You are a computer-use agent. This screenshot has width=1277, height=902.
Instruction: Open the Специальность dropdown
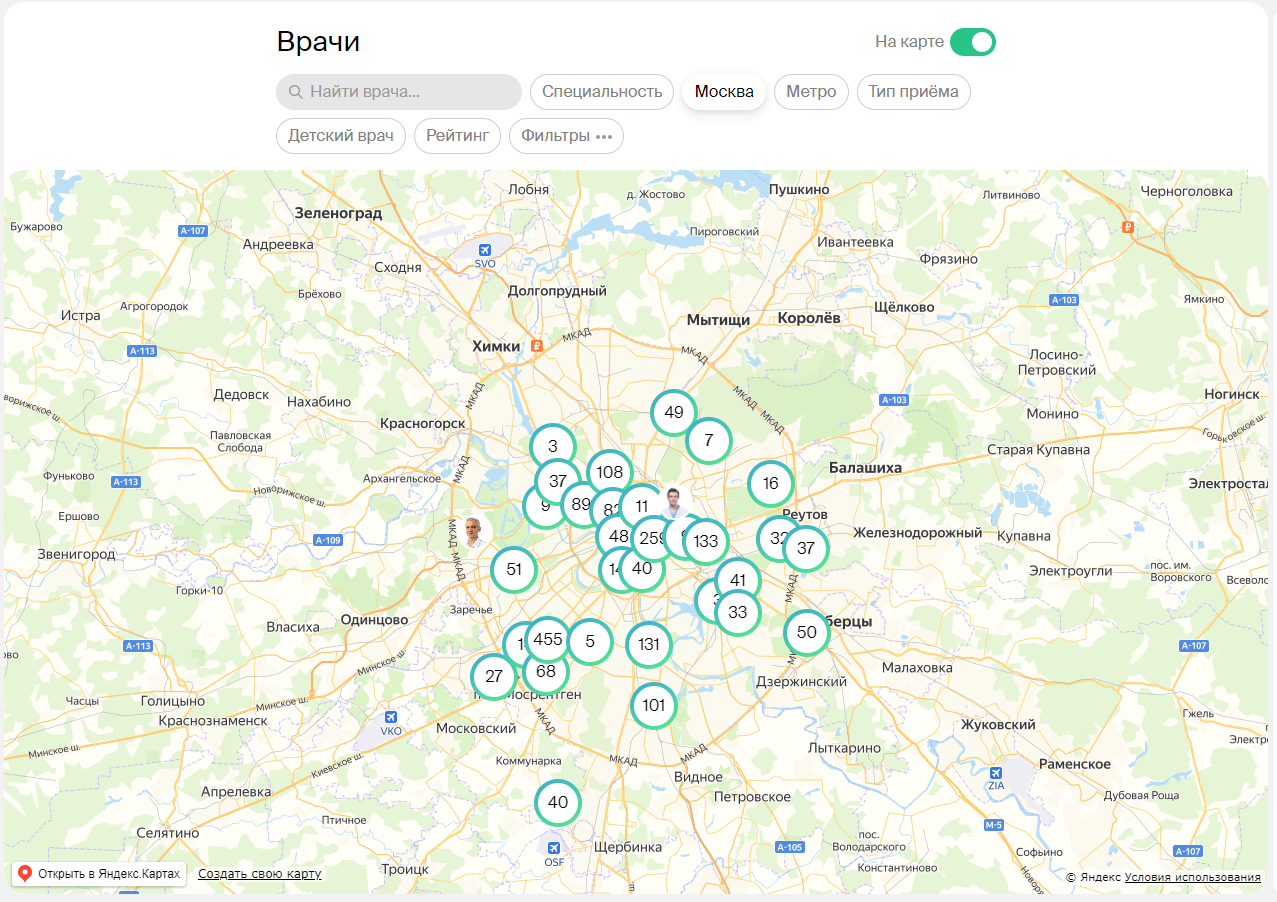click(602, 92)
